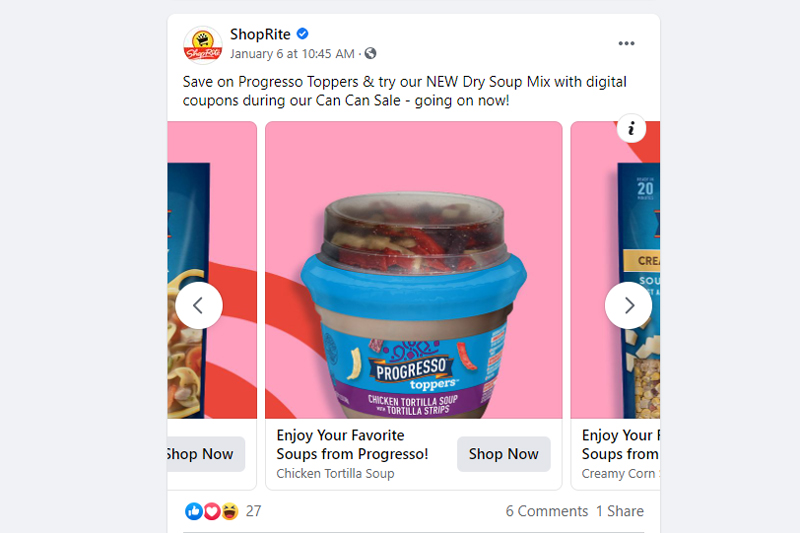Click the public globe audience icon
Image resolution: width=800 pixels, height=533 pixels.
[370, 53]
